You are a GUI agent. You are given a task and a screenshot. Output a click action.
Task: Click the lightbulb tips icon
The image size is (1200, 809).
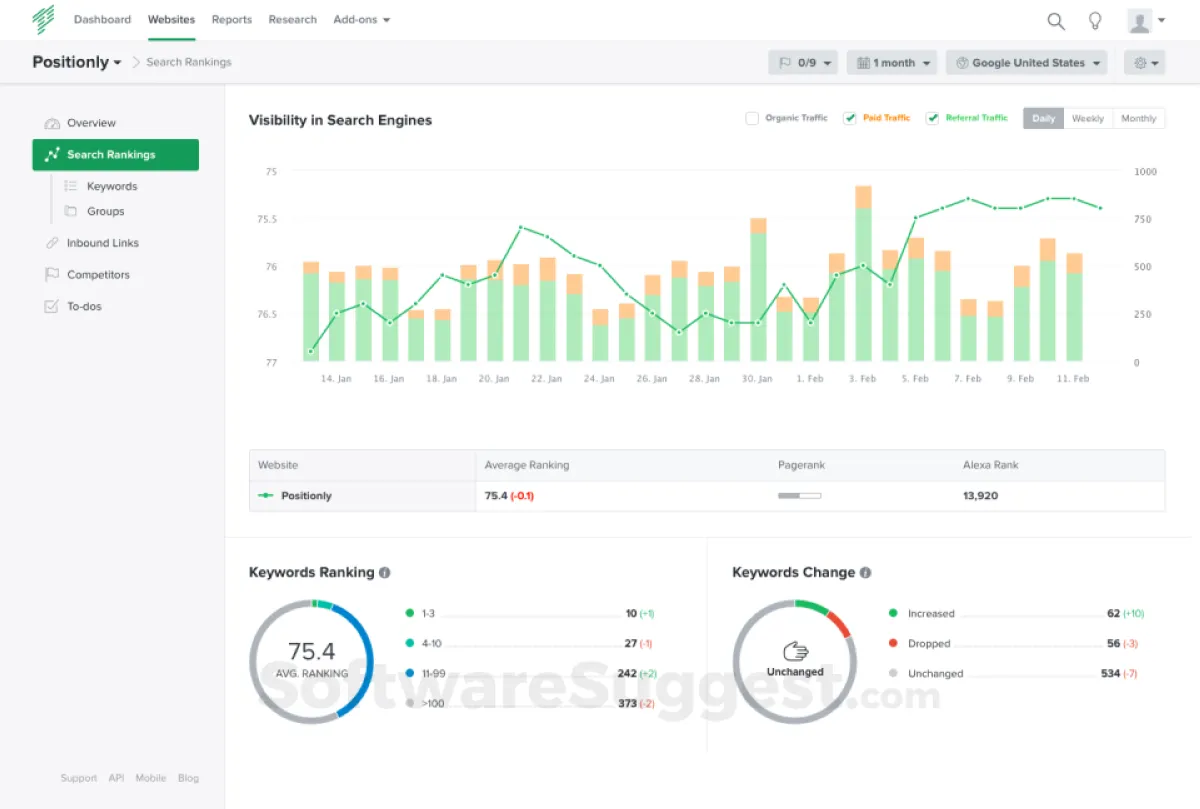pos(1095,20)
